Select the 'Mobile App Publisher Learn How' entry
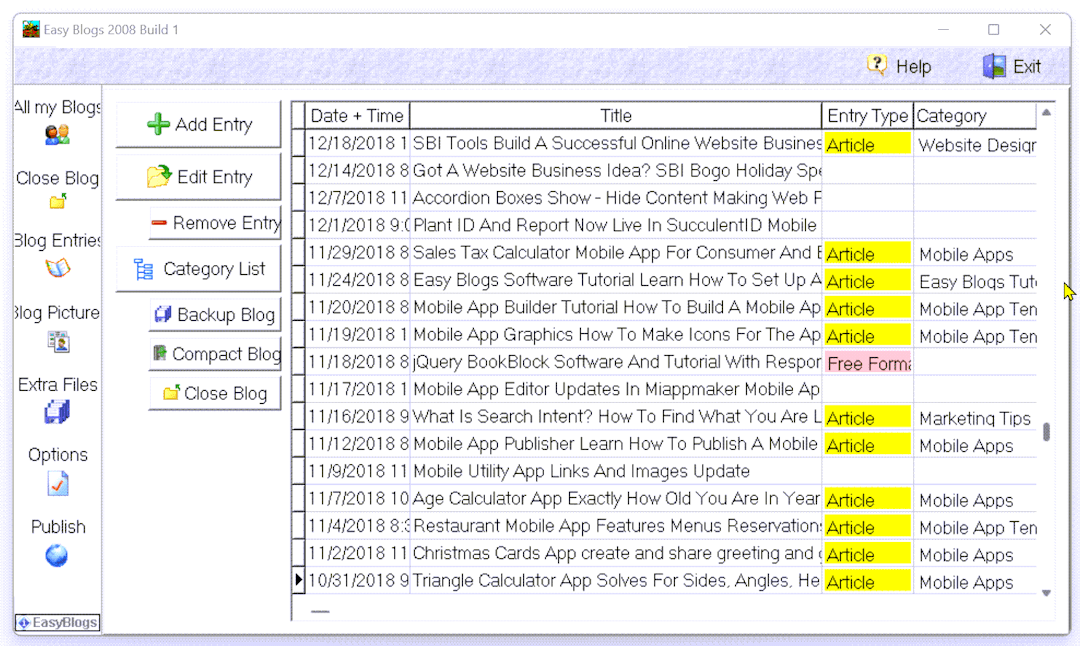Image resolution: width=1080 pixels, height=646 pixels. (x=616, y=444)
